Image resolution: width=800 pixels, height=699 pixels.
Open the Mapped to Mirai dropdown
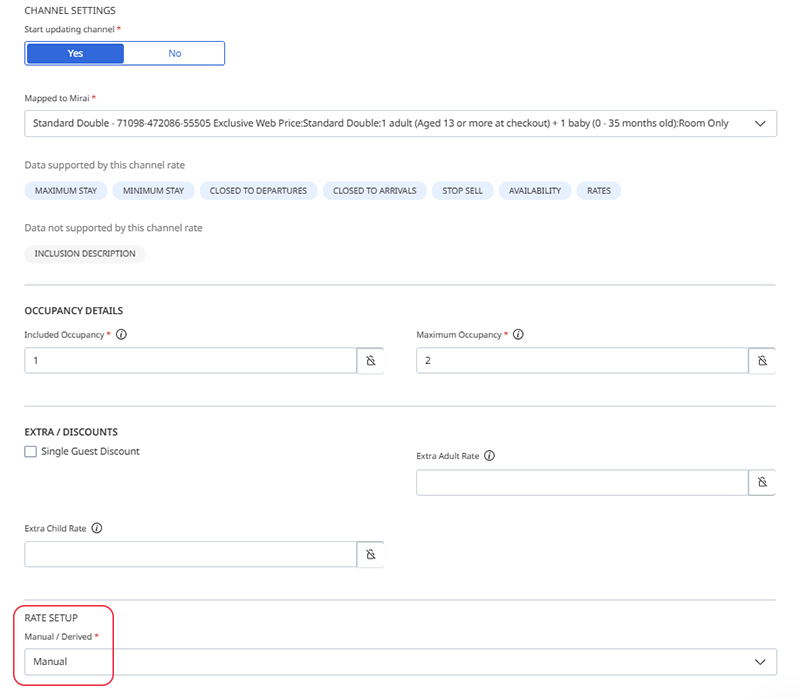click(400, 122)
